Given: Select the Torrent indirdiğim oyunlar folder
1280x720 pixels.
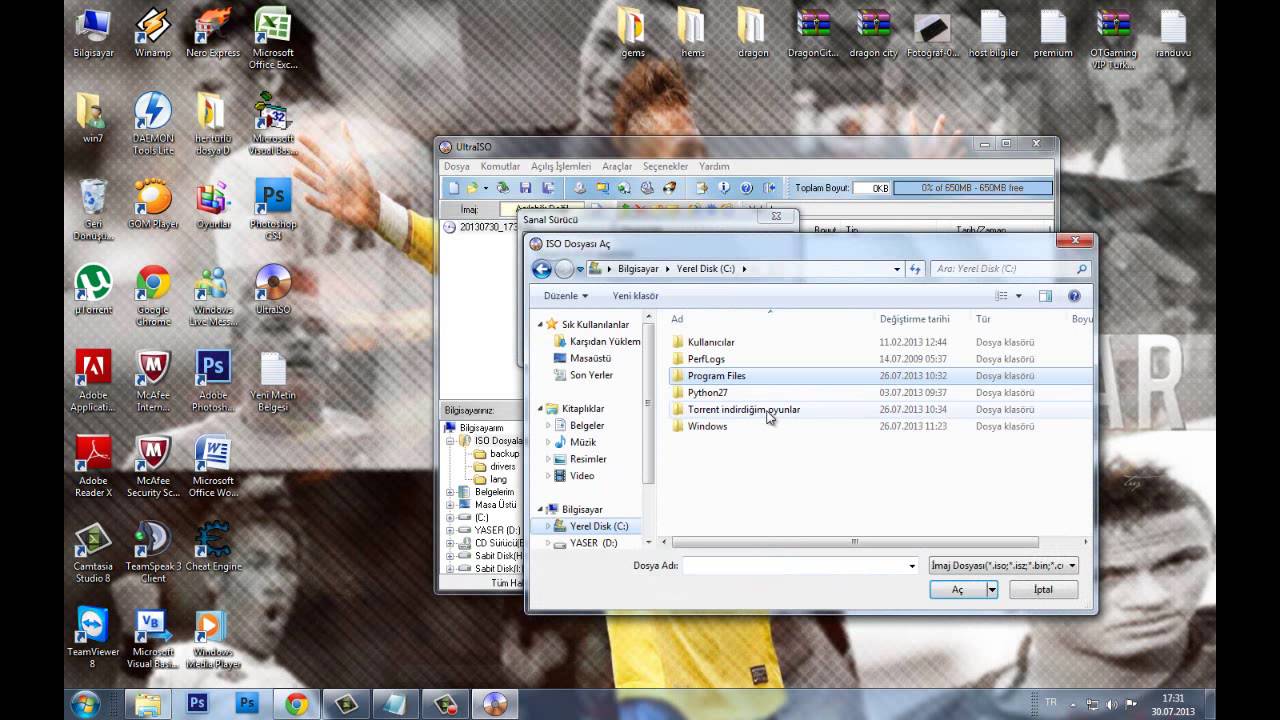Looking at the screenshot, I should pyautogui.click(x=743, y=410).
